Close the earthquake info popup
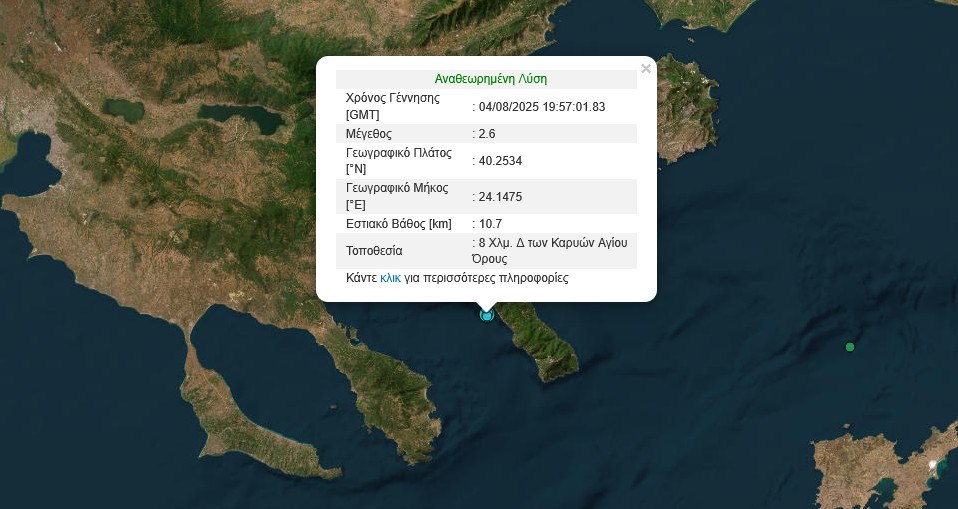This screenshot has width=958, height=509. (645, 69)
